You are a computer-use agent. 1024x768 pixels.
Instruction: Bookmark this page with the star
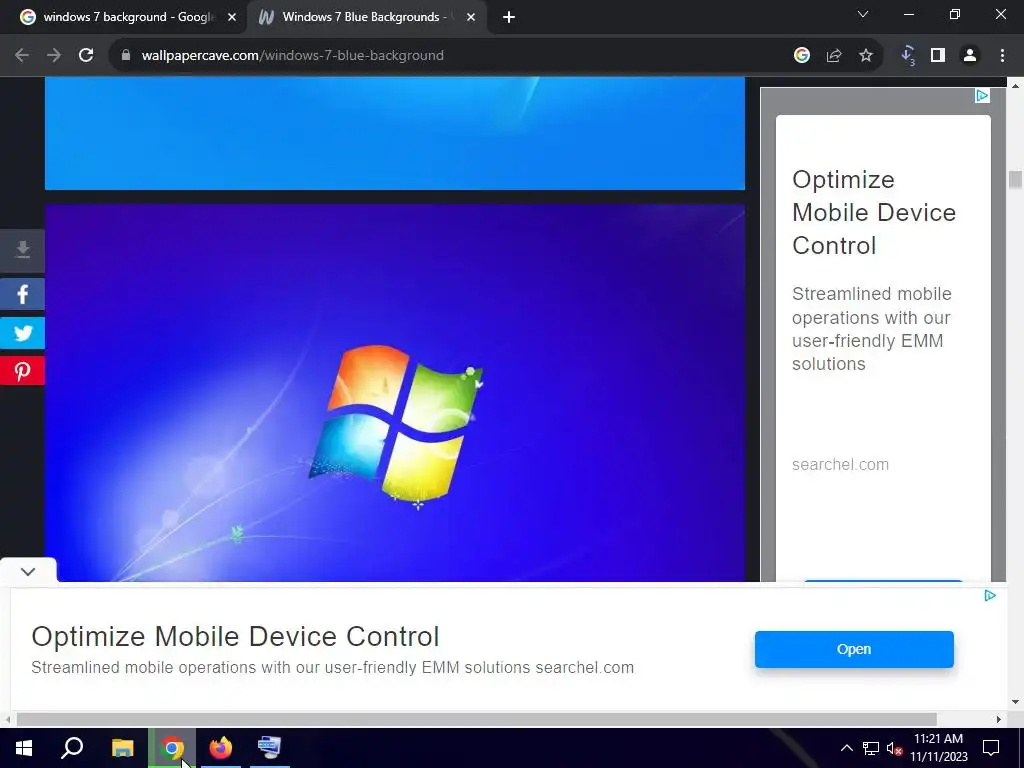click(x=866, y=56)
